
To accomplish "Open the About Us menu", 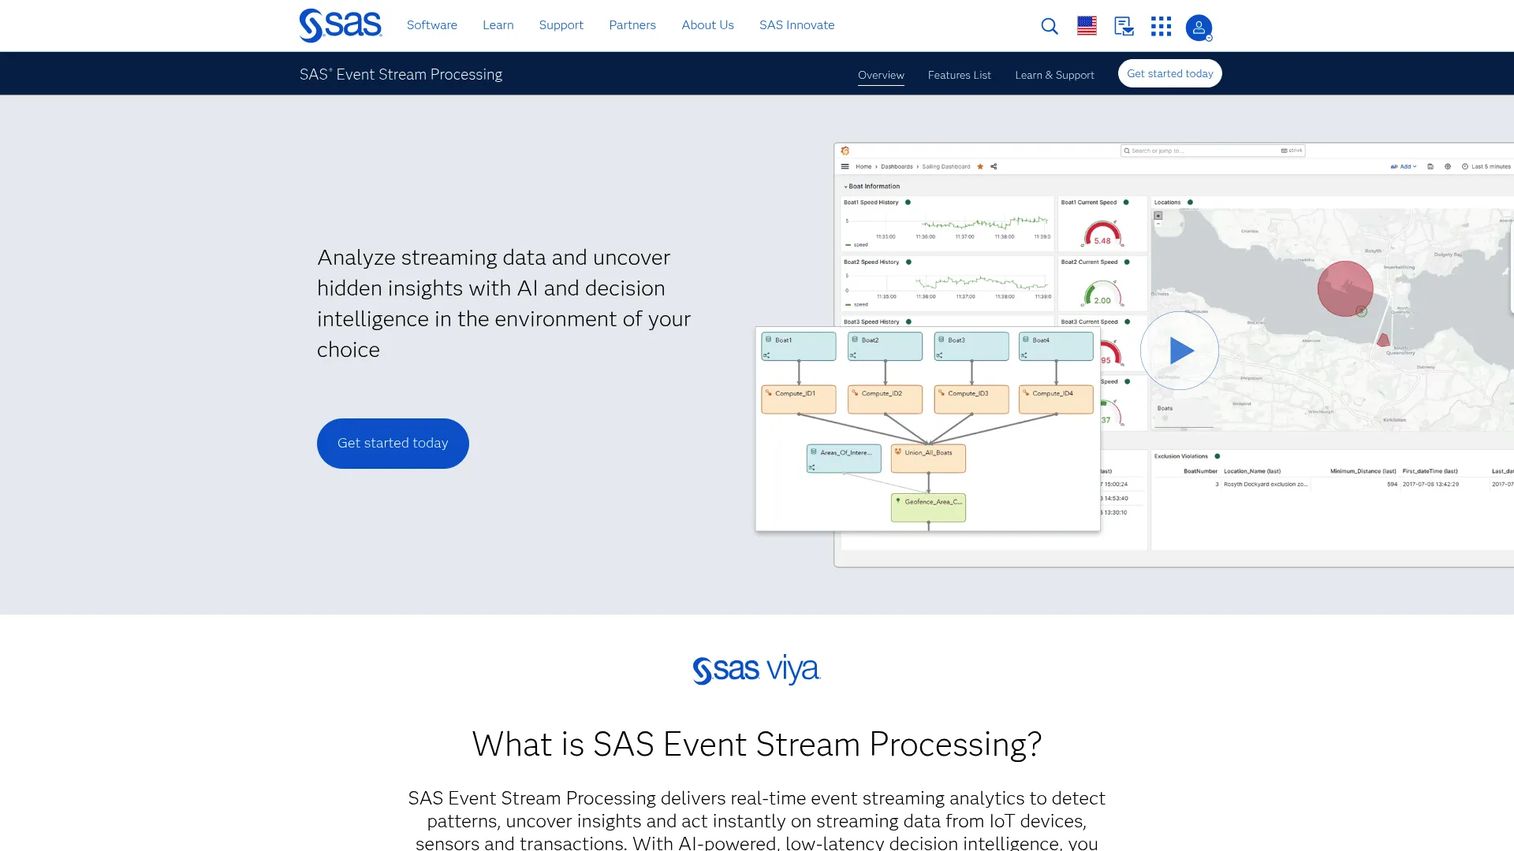I will coord(708,25).
